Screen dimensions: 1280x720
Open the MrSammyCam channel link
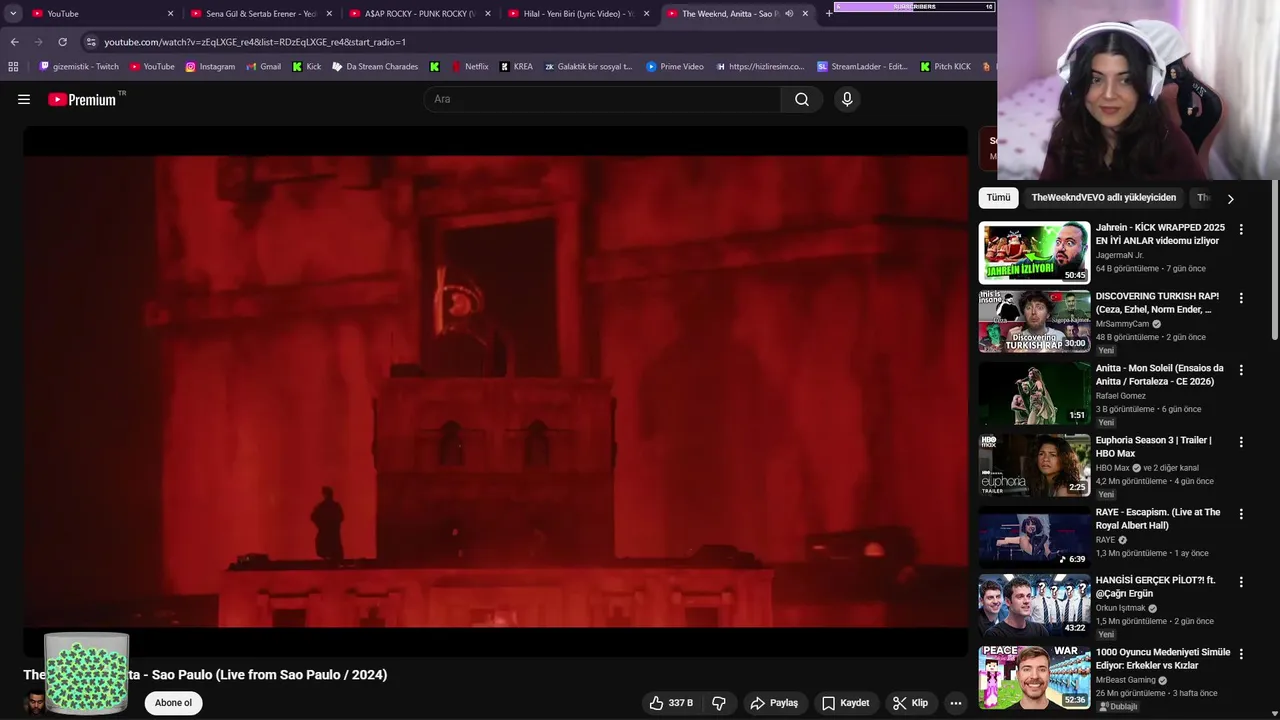pos(1122,324)
